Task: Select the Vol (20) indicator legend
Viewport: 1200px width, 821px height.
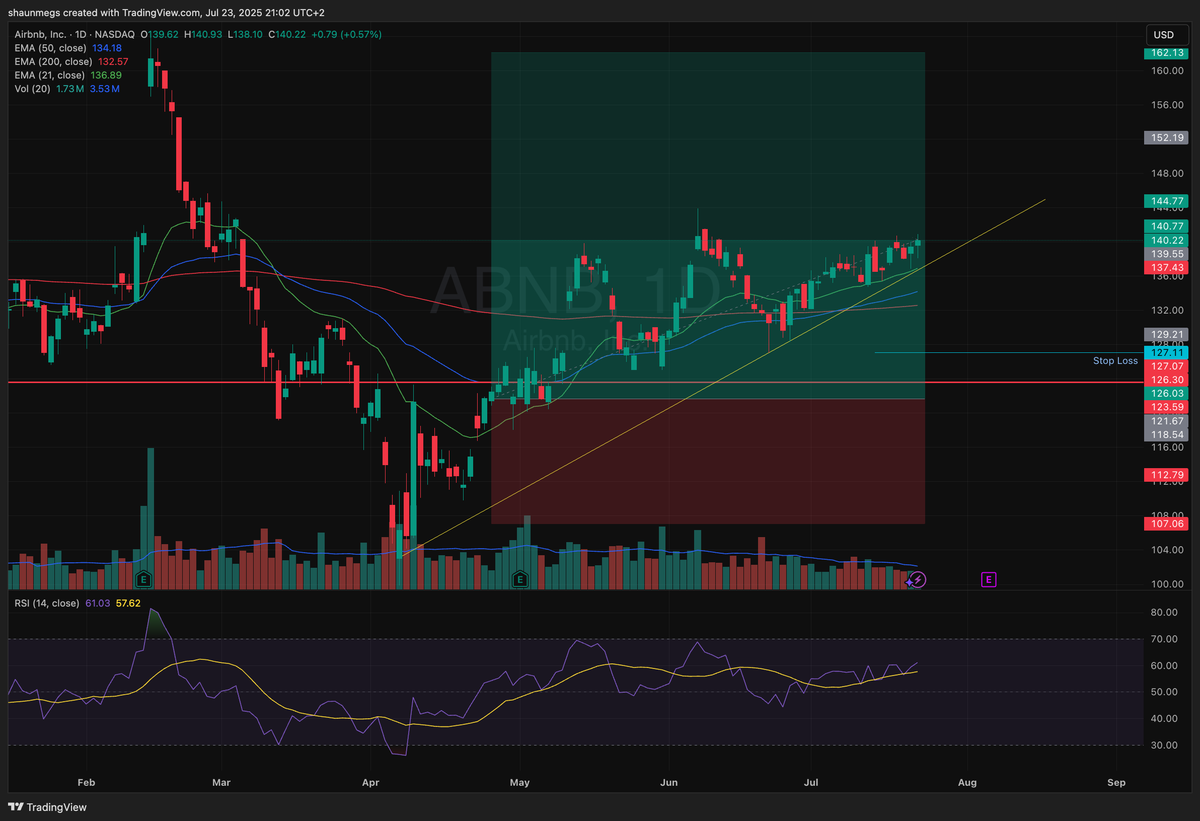Action: click(x=31, y=89)
